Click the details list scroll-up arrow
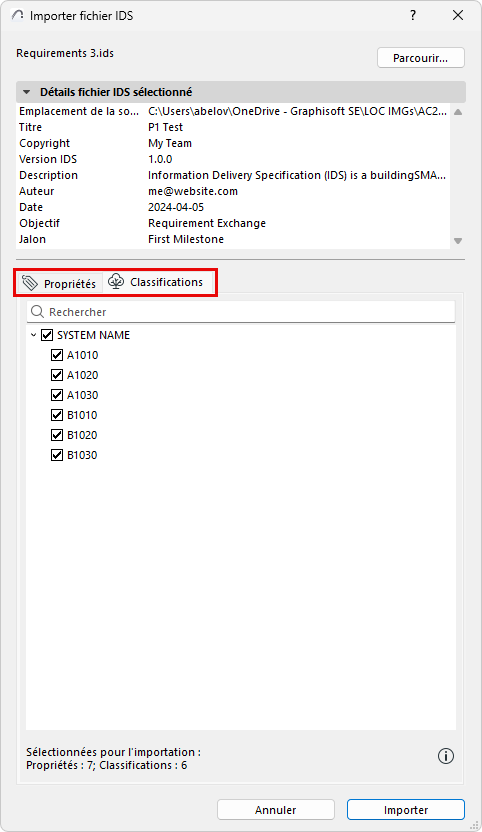482x832 pixels. [458, 112]
